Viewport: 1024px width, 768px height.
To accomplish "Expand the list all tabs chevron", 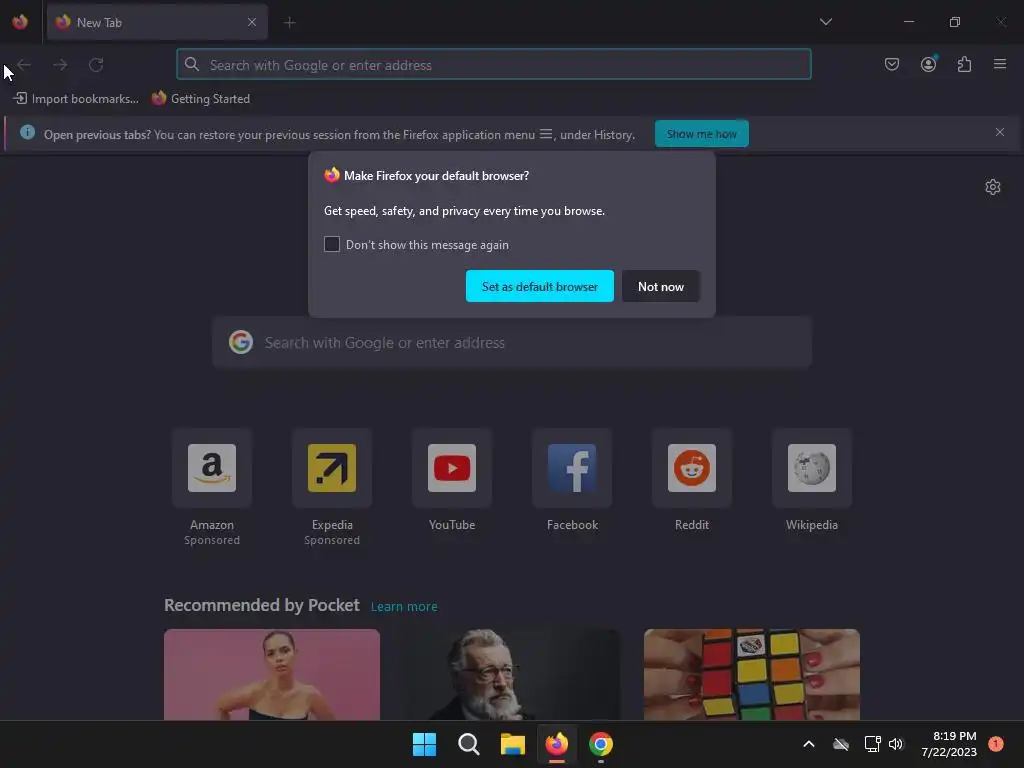I will (x=825, y=22).
